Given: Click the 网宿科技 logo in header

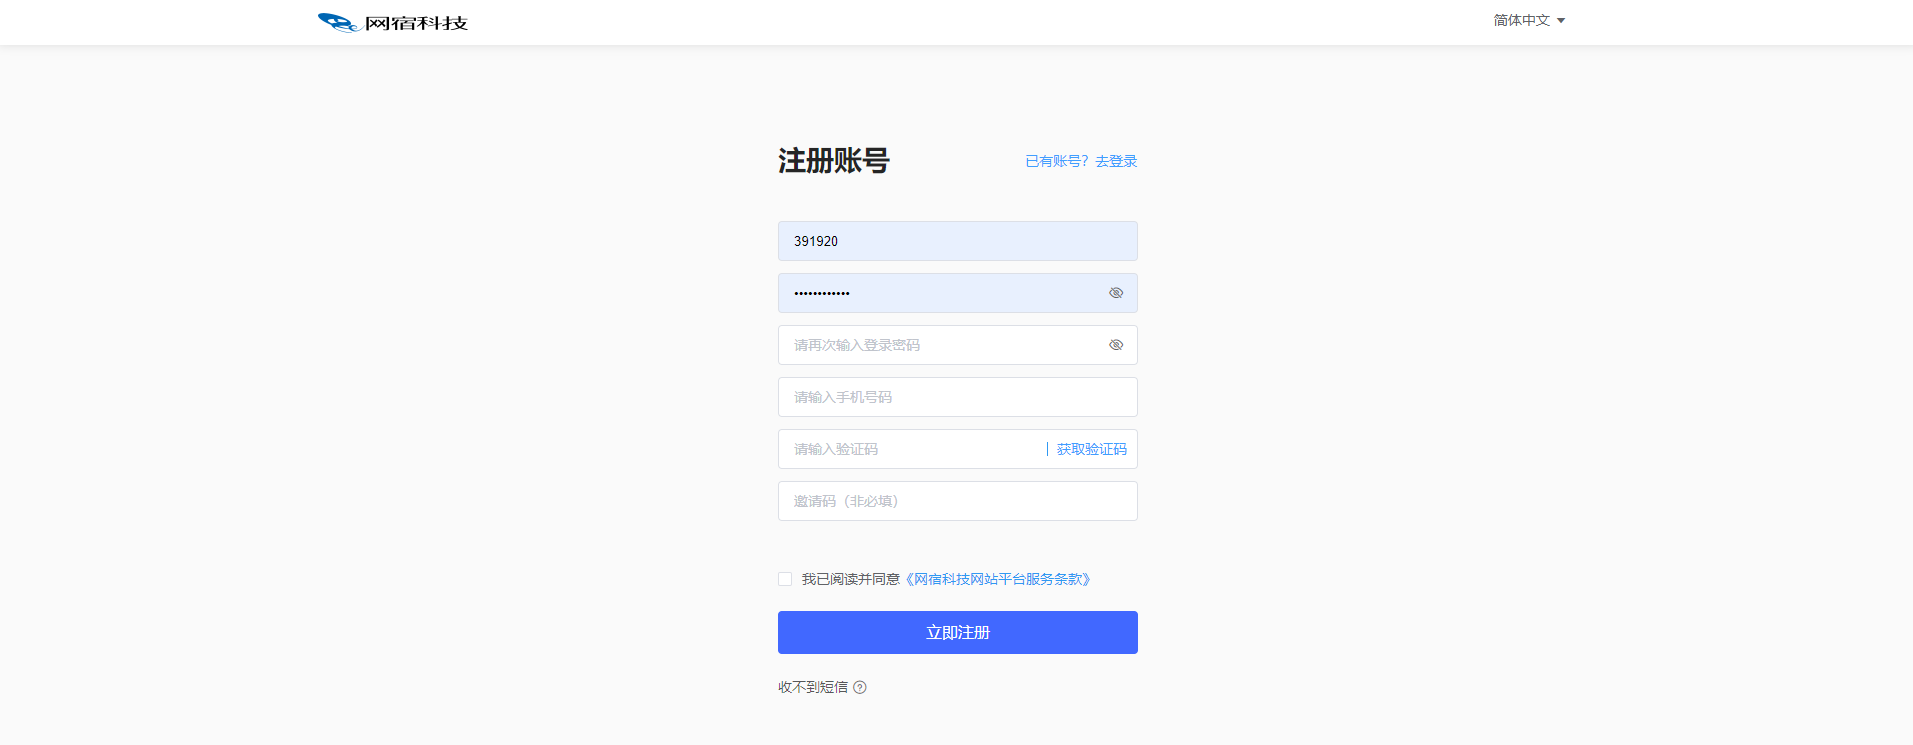Looking at the screenshot, I should [392, 22].
